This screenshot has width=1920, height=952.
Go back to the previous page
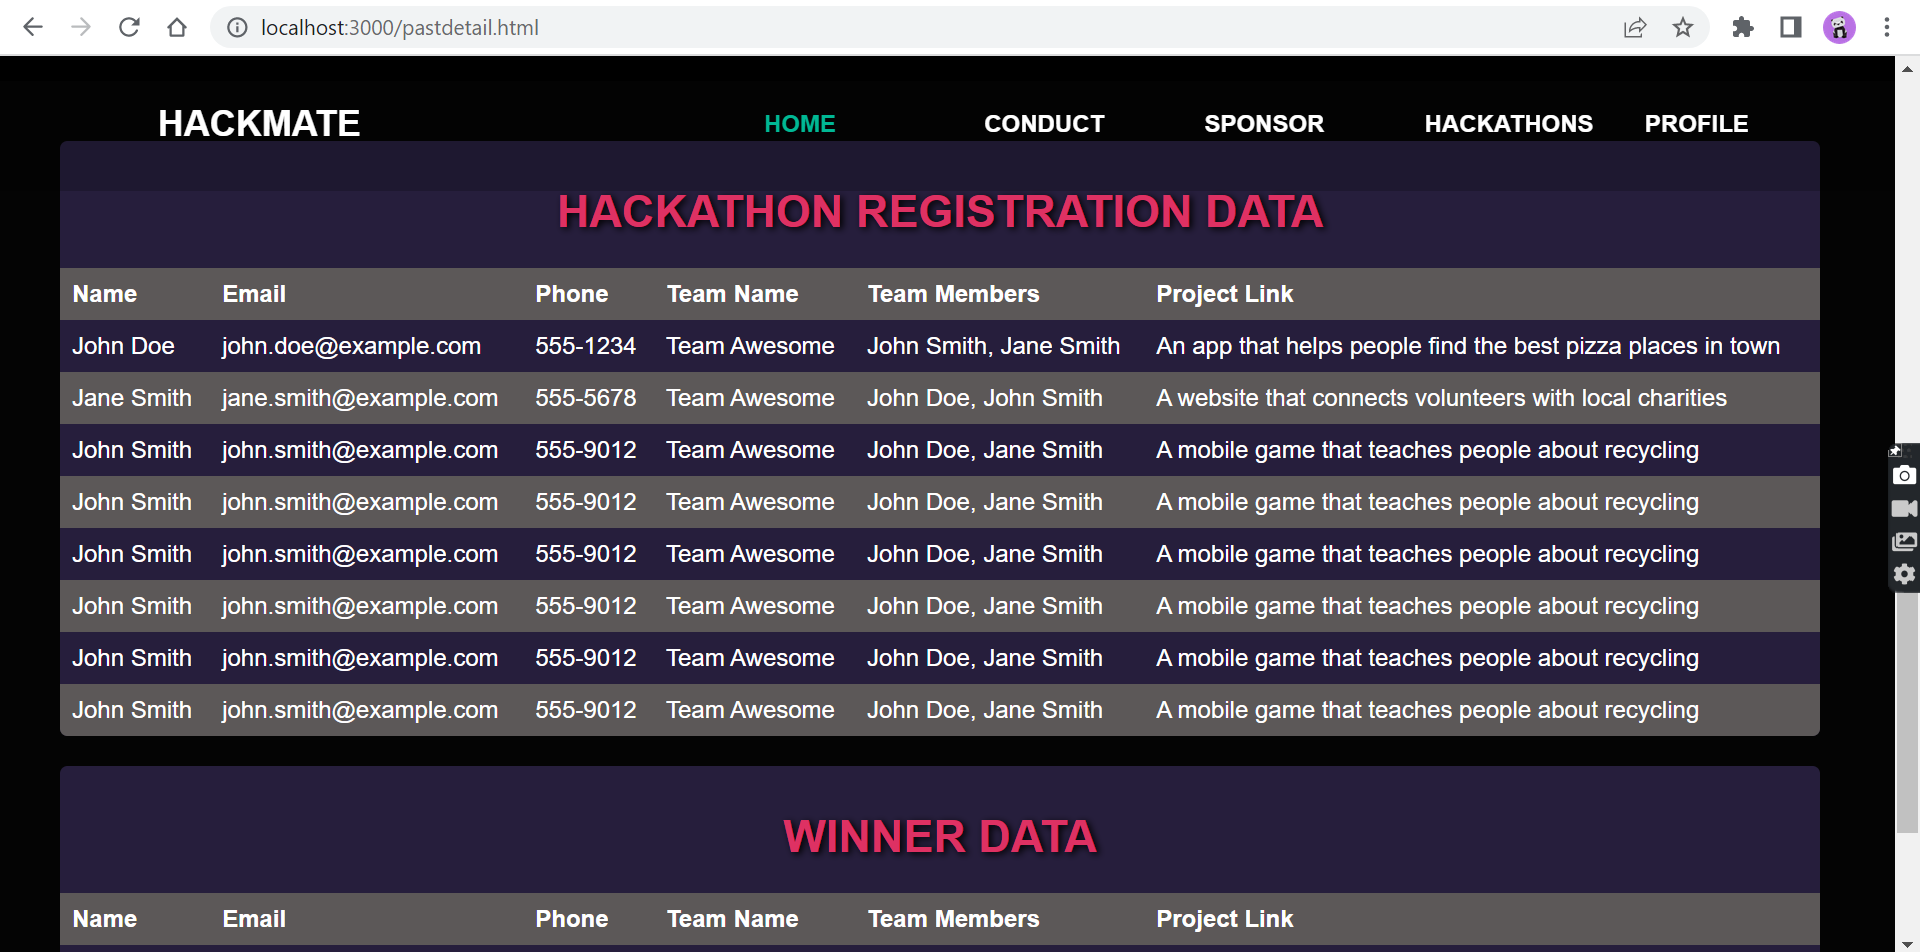coord(33,27)
